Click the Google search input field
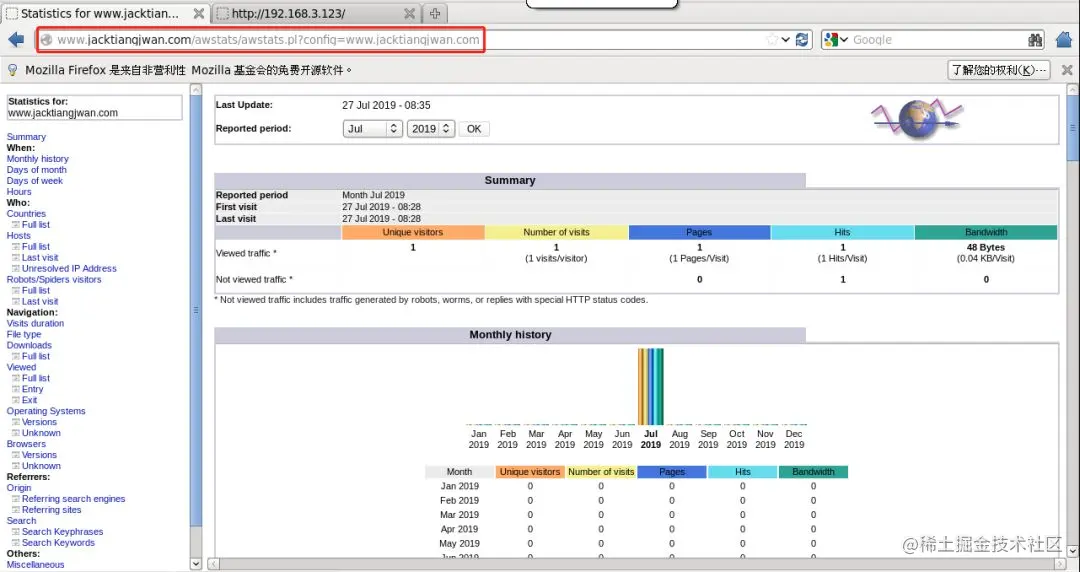The image size is (1080, 572). coord(937,40)
